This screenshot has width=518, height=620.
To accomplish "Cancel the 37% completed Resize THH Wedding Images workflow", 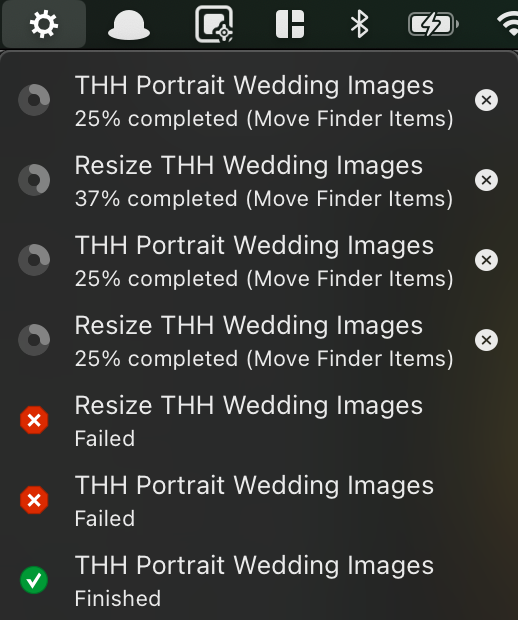I will coord(486,180).
